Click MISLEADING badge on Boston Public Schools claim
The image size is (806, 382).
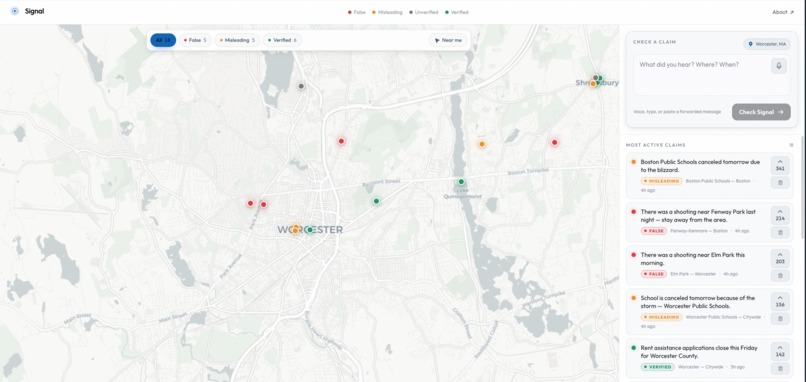pyautogui.click(x=662, y=181)
